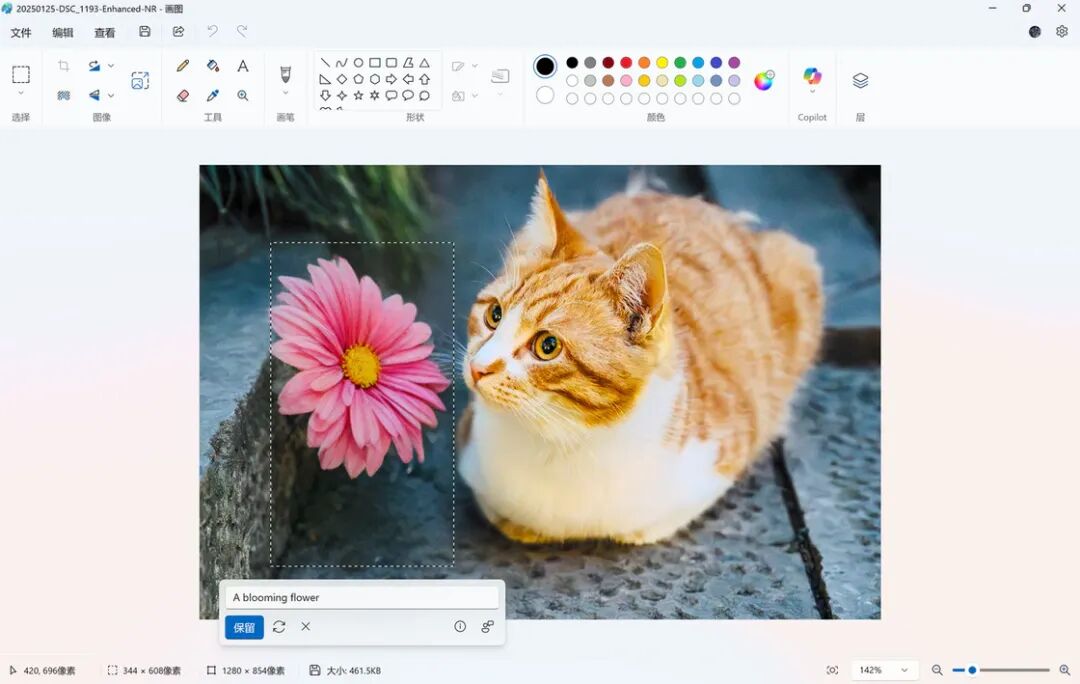Select the primary black Color 1 circle
This screenshot has width=1080, height=684.
click(x=545, y=66)
